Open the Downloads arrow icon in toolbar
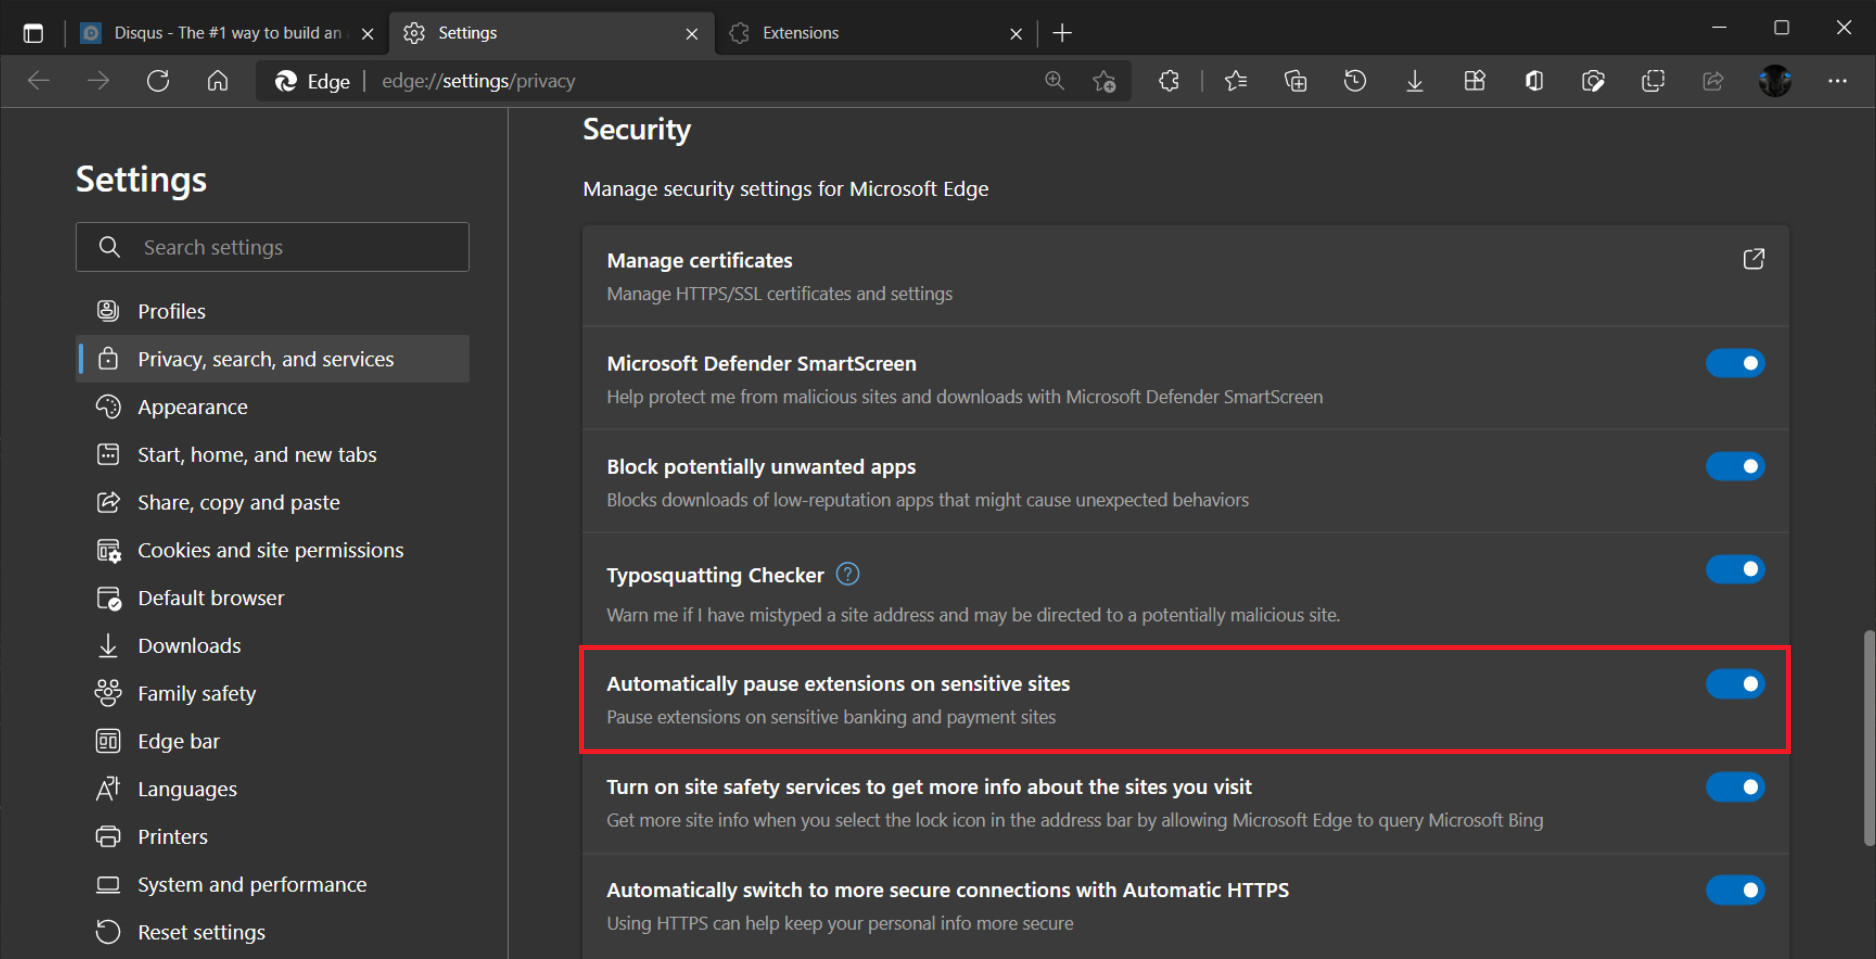The height and width of the screenshot is (959, 1876). click(1414, 81)
